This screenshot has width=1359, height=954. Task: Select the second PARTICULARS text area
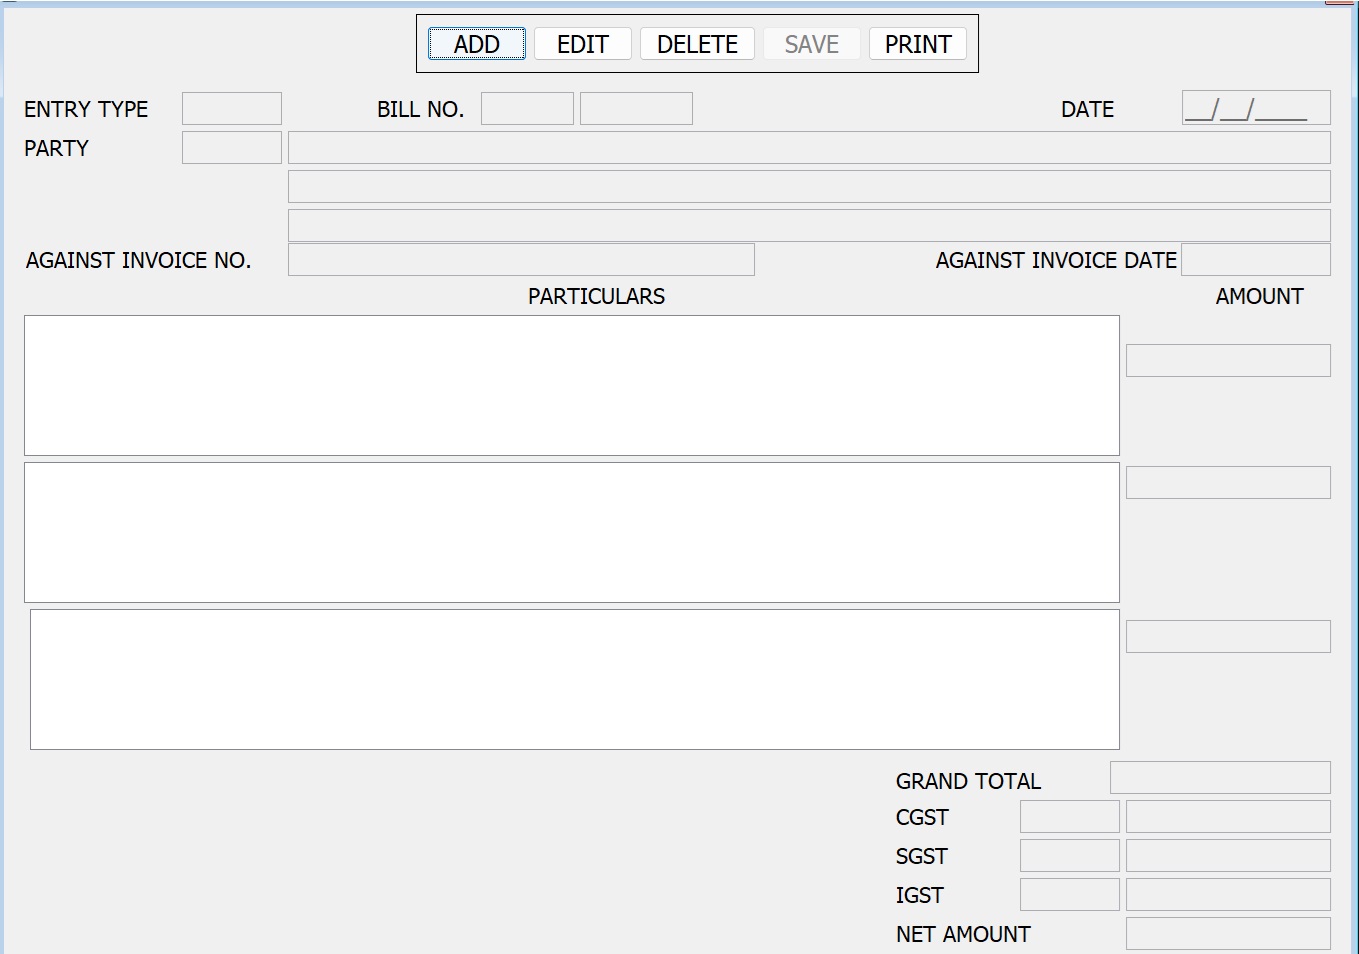[571, 532]
